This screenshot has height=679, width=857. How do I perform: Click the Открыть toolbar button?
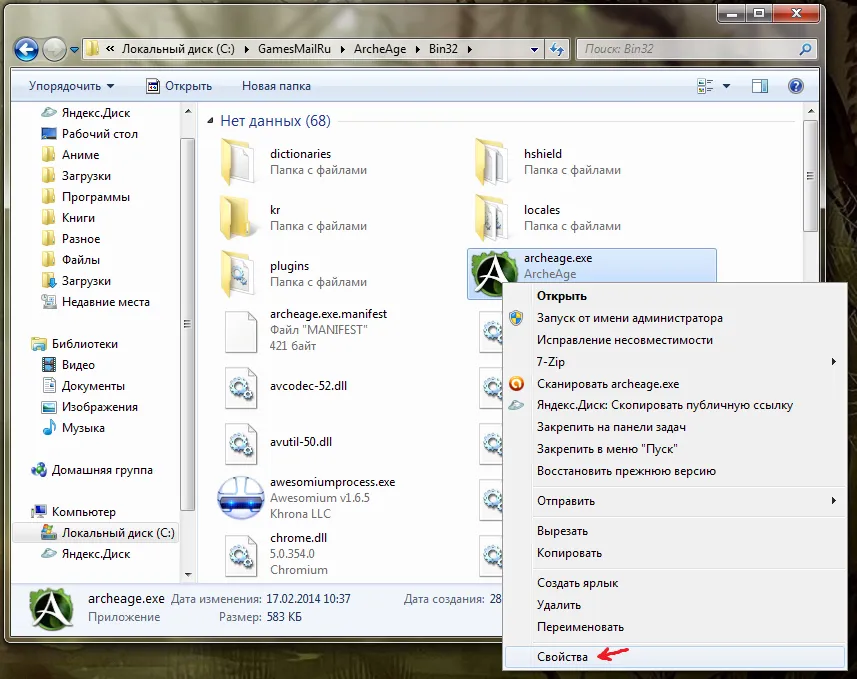click(x=179, y=87)
